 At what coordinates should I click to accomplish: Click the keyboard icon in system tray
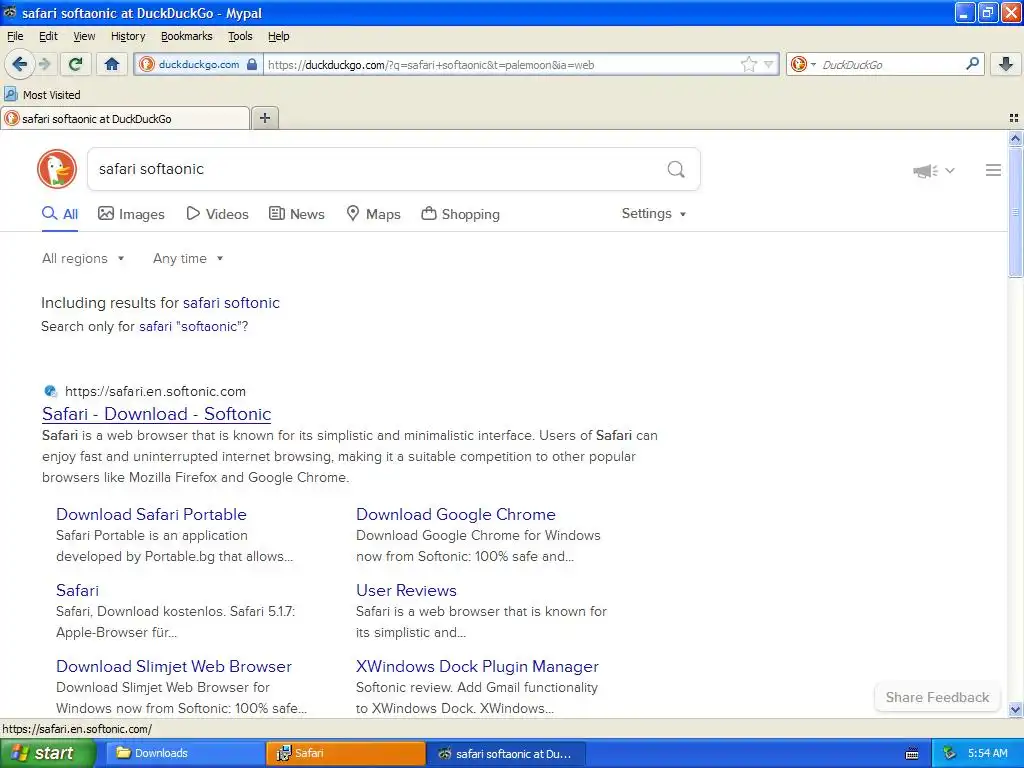[912, 754]
